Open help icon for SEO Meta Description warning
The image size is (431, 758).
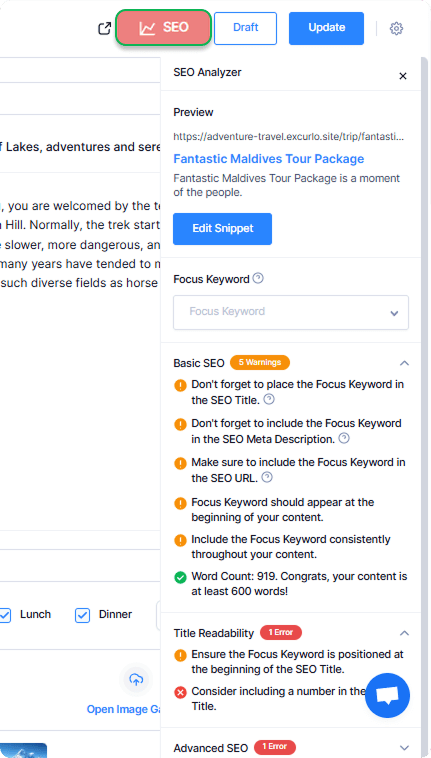pos(344,438)
